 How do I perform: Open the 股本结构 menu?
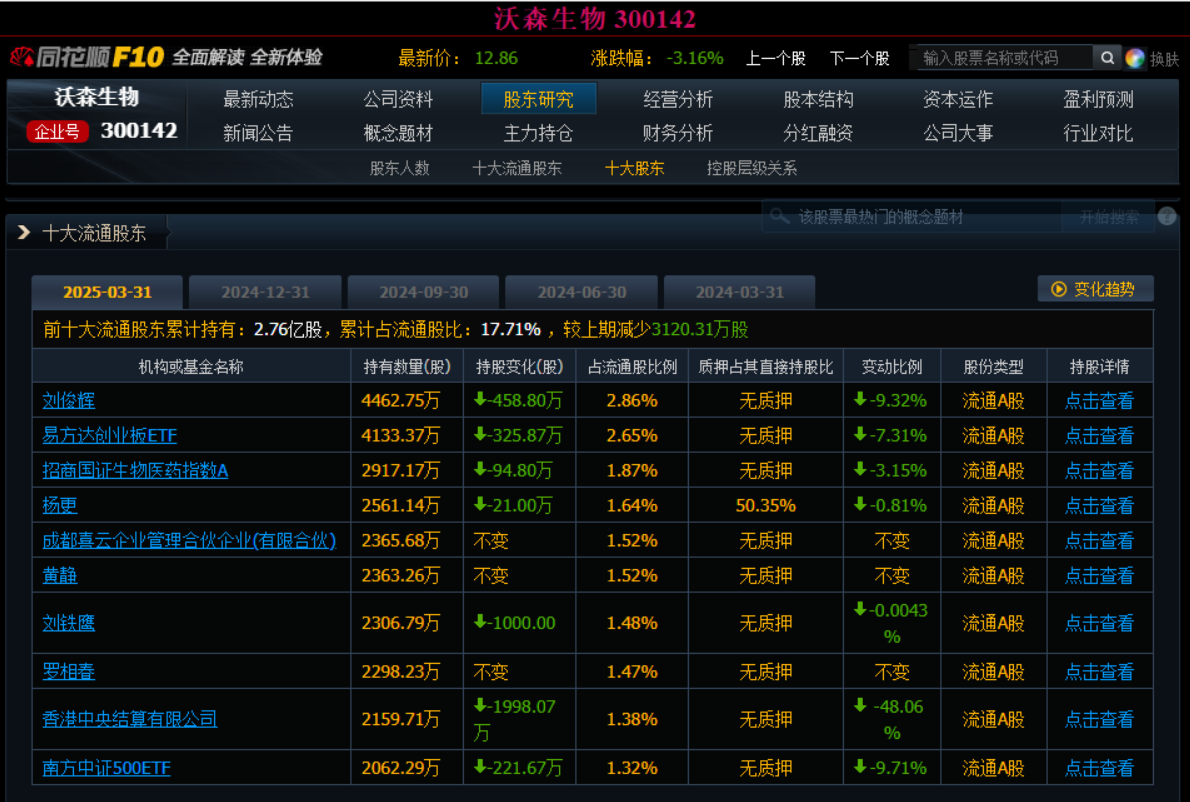point(818,99)
